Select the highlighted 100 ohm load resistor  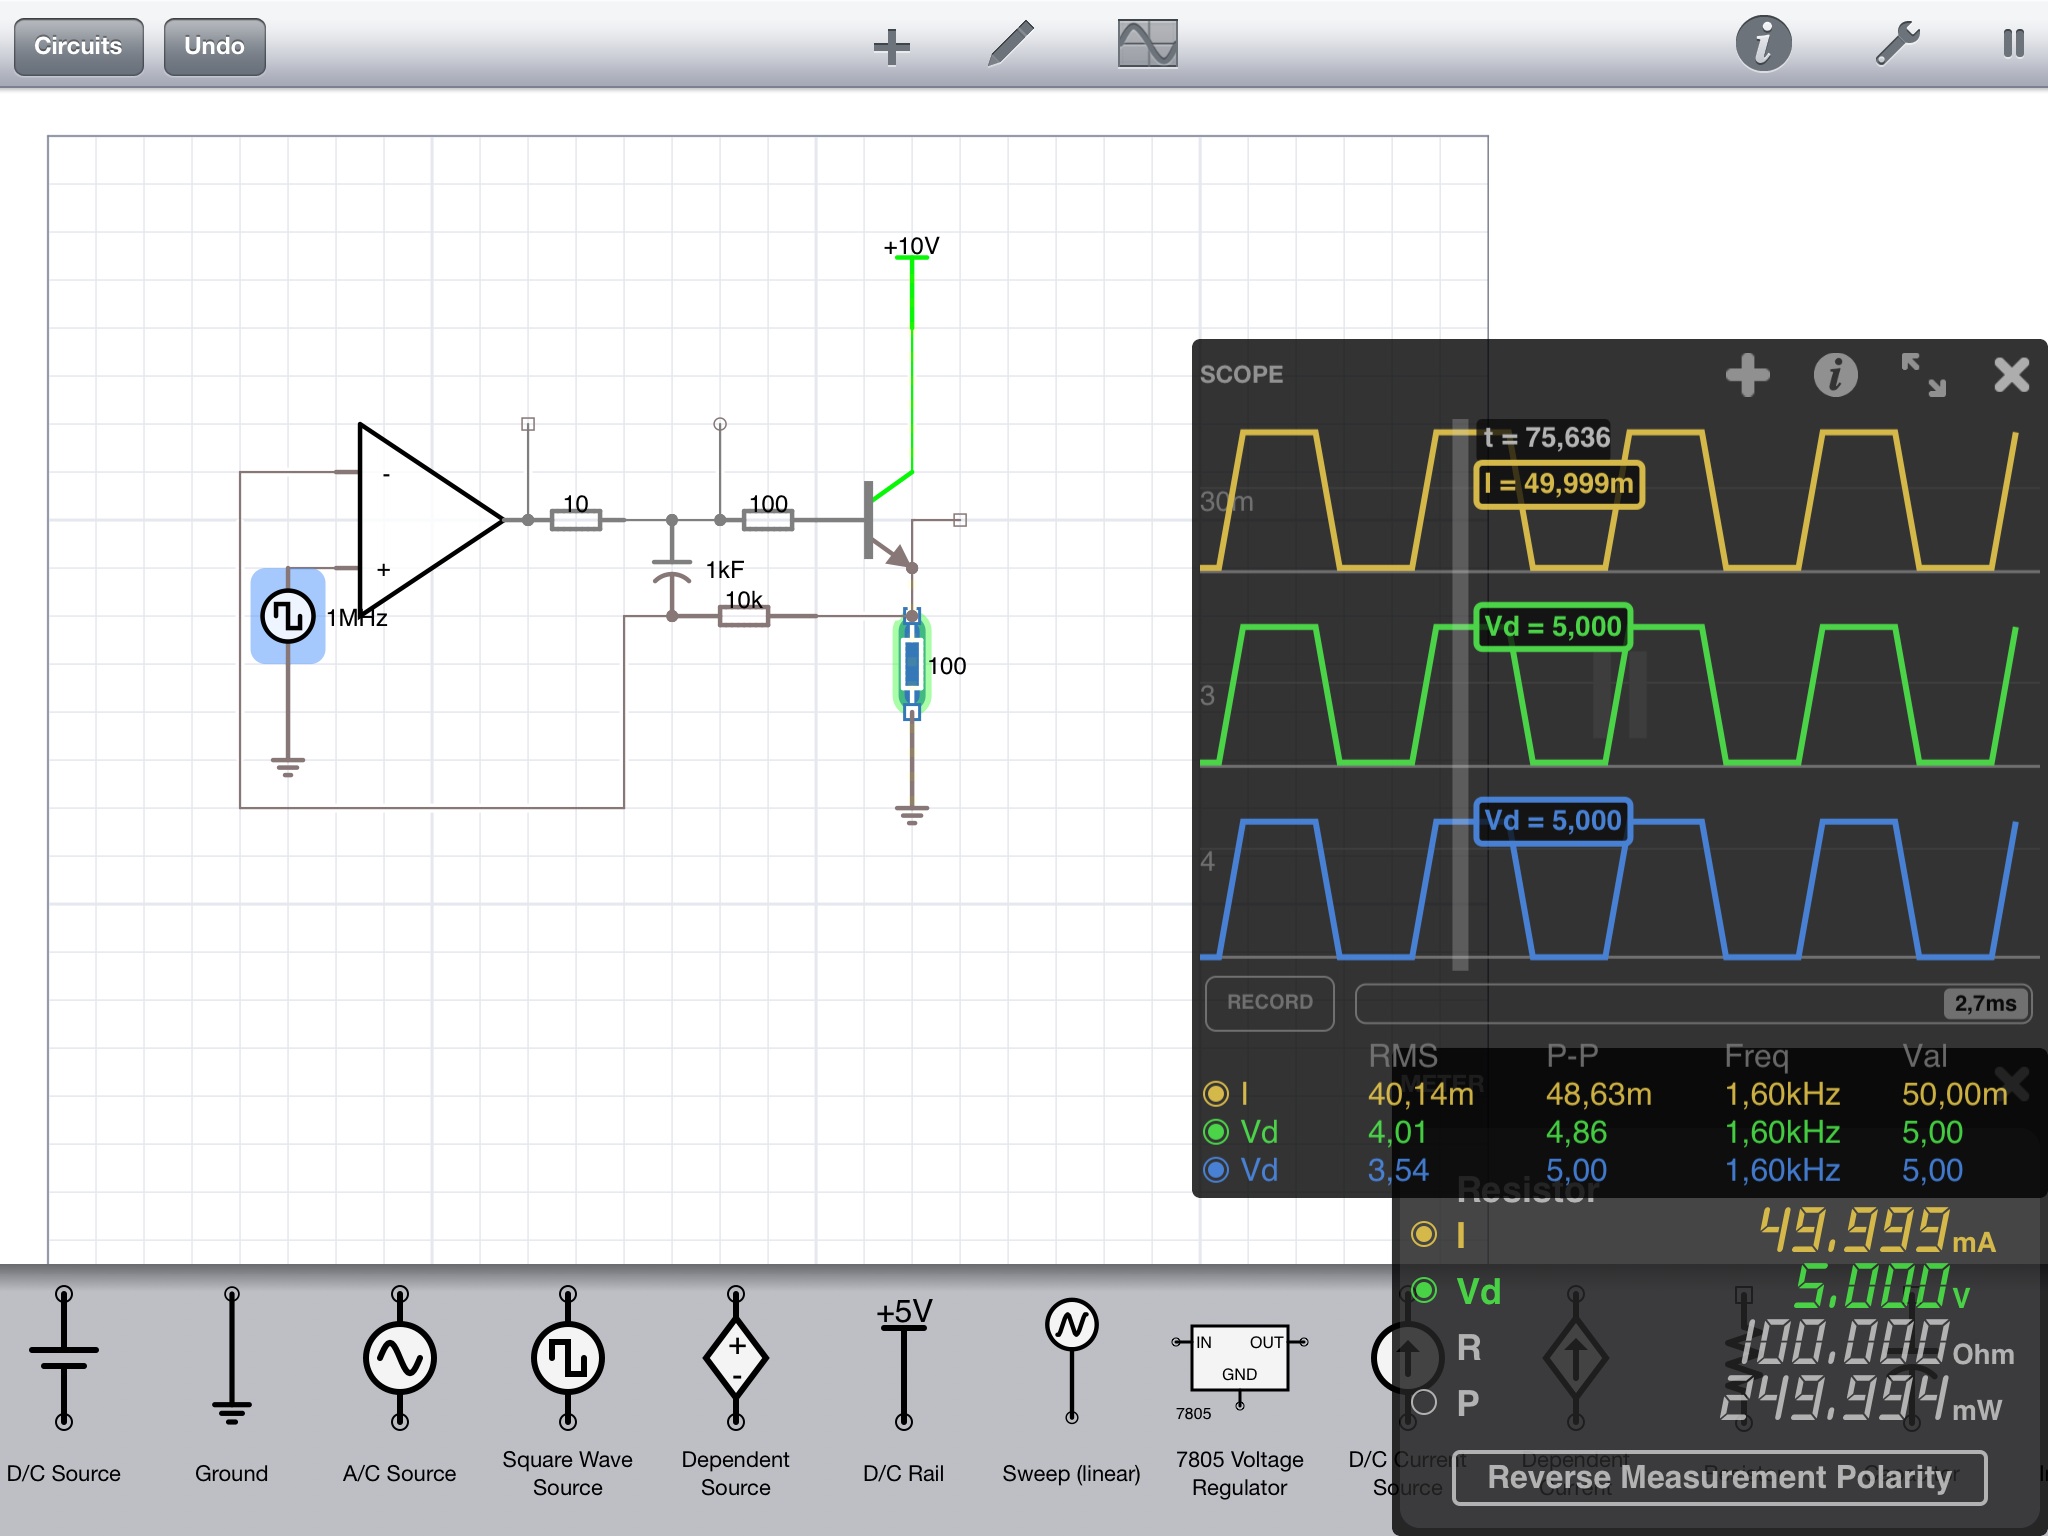(911, 664)
